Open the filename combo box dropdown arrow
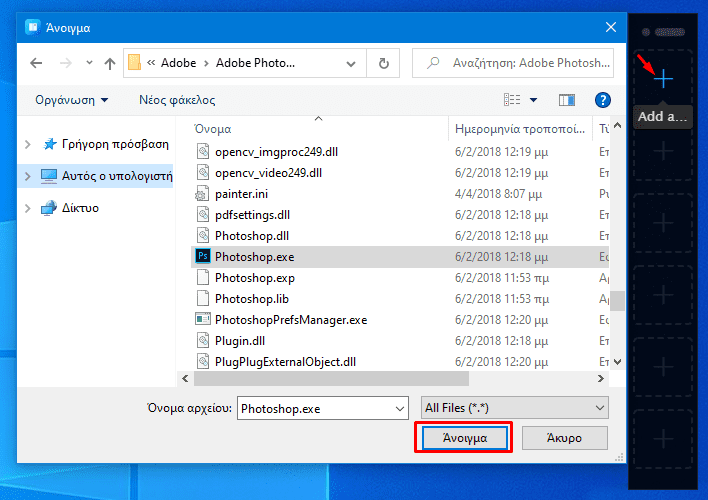 pyautogui.click(x=400, y=409)
